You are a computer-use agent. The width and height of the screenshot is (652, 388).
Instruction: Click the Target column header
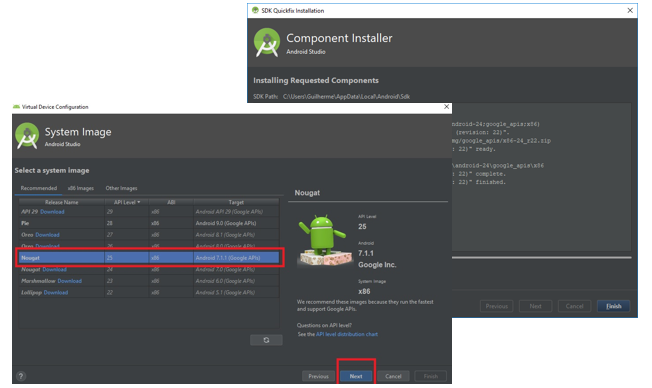click(x=236, y=202)
